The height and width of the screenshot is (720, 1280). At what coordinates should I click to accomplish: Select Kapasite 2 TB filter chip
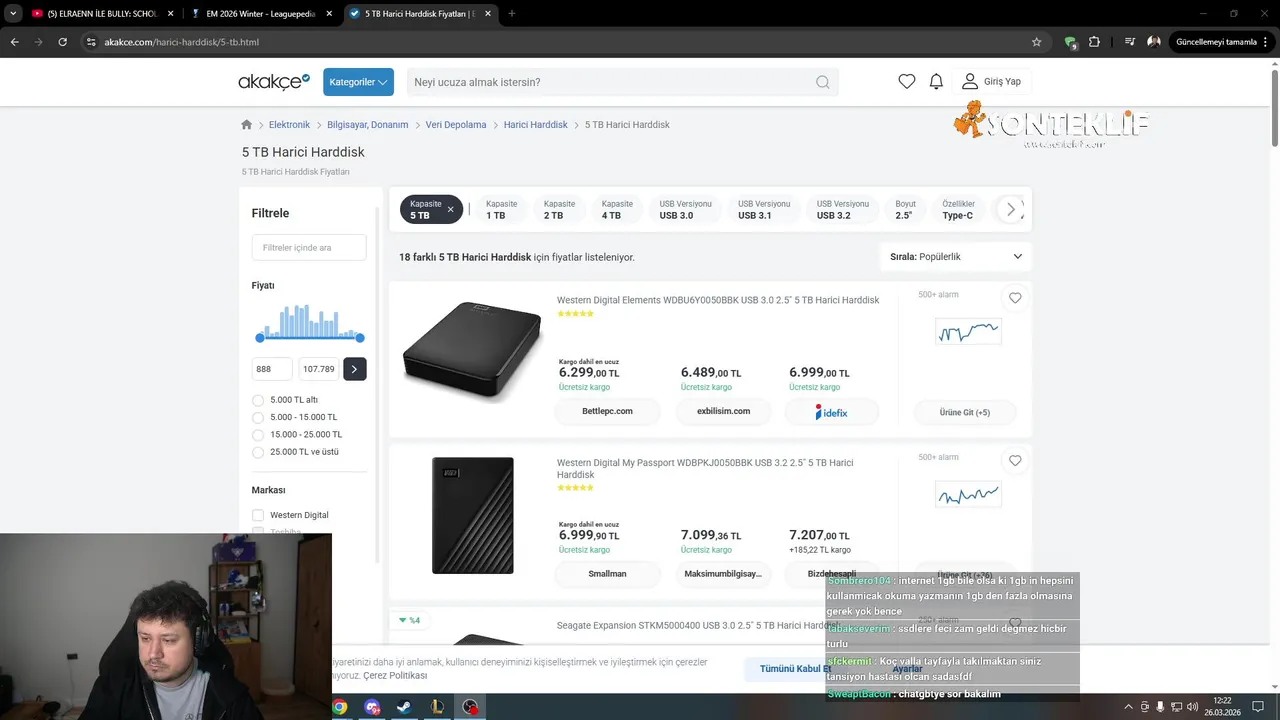tap(560, 209)
